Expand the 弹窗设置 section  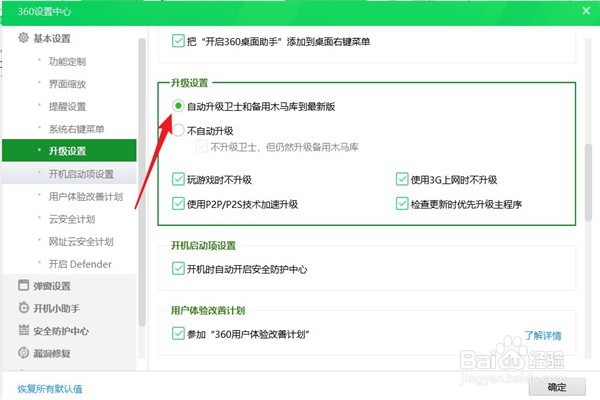(x=52, y=286)
